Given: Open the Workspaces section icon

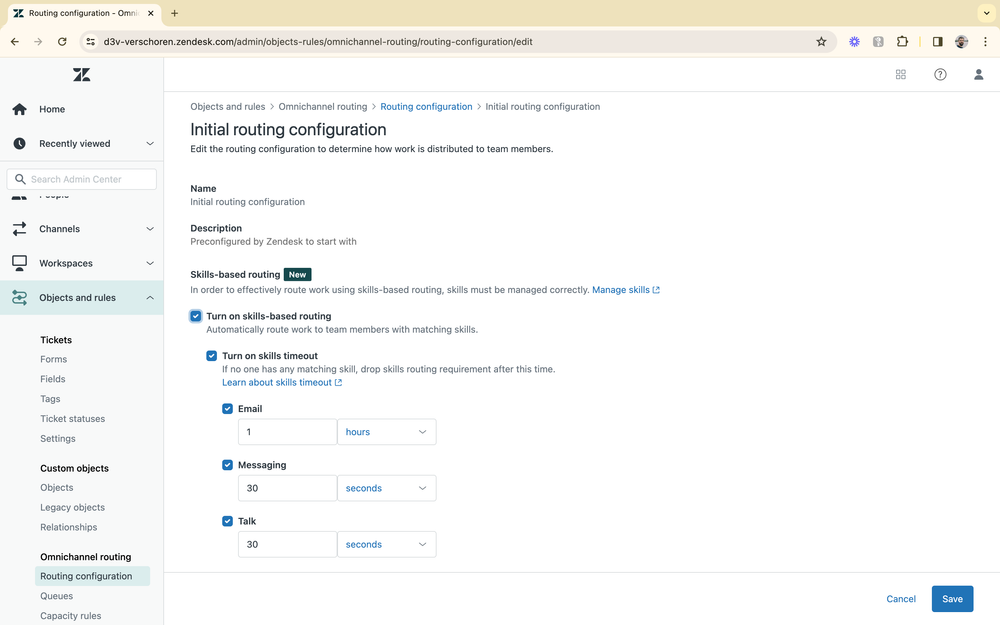Looking at the screenshot, I should (19, 263).
